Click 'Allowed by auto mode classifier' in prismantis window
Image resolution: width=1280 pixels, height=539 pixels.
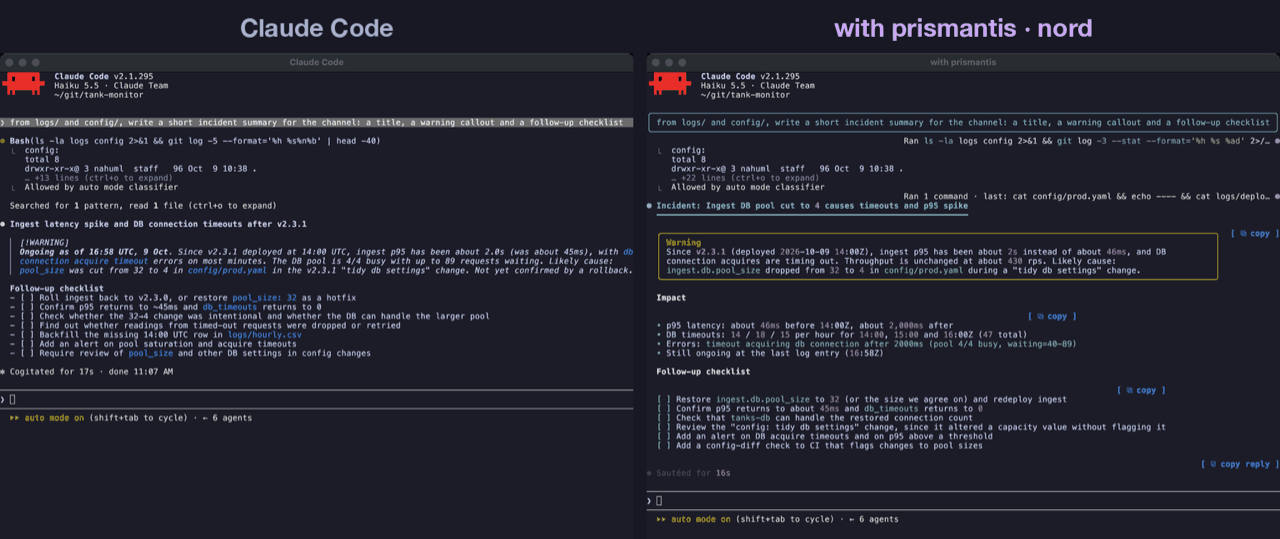coord(748,187)
